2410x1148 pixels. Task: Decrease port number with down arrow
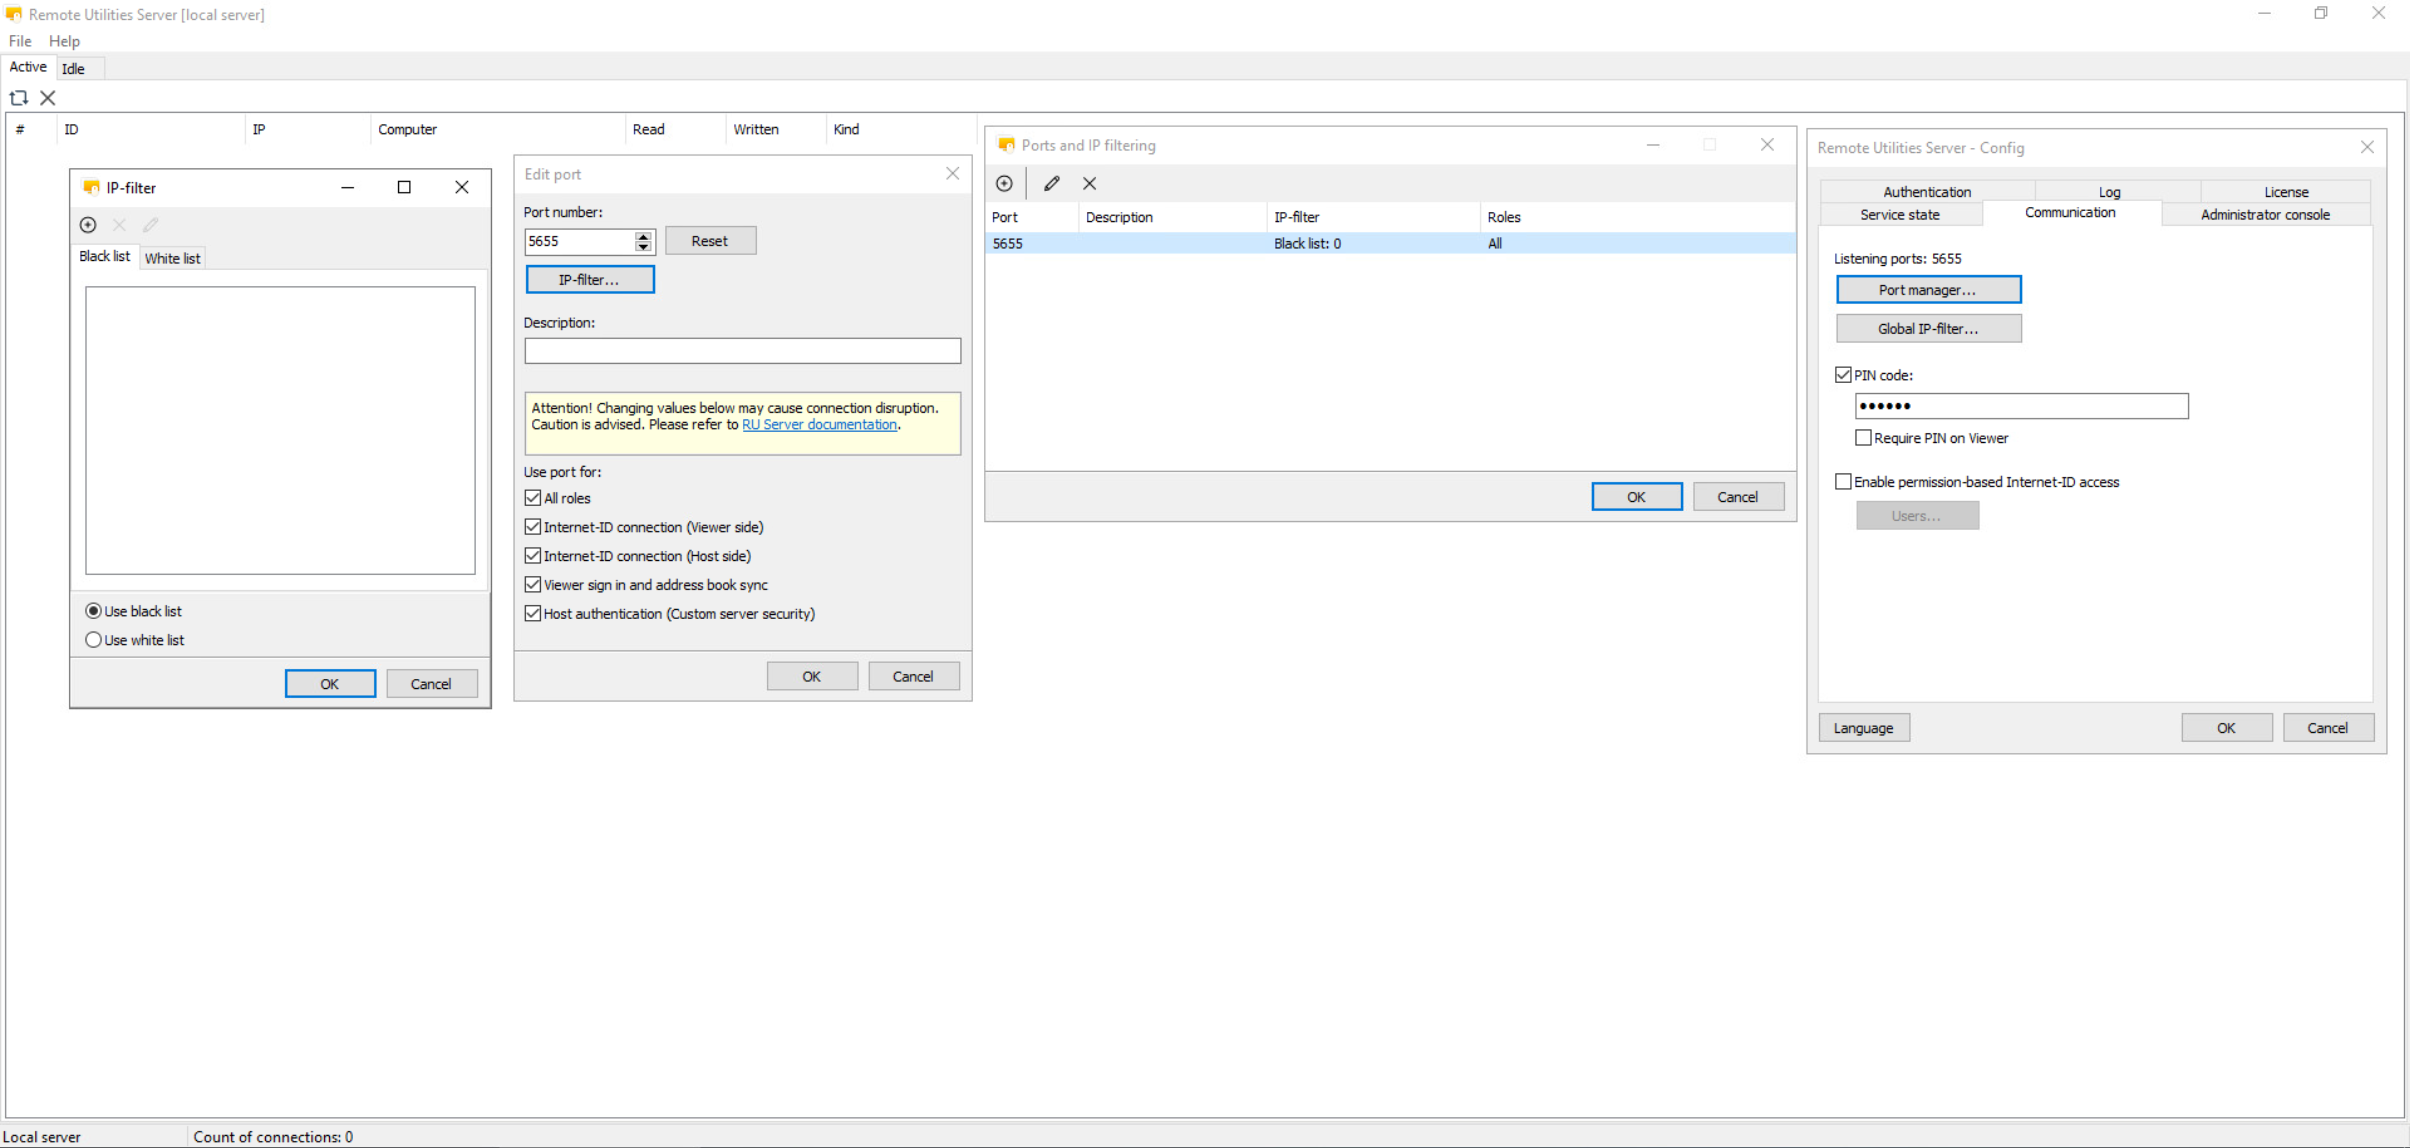pyautogui.click(x=643, y=246)
